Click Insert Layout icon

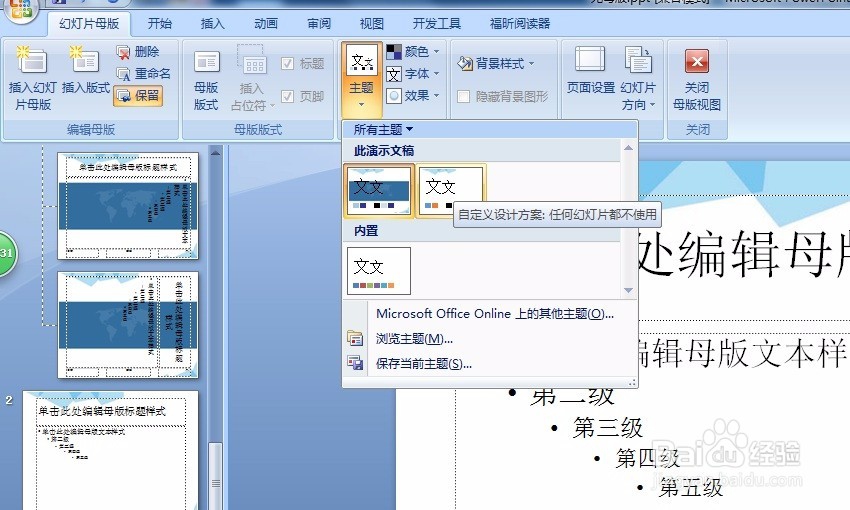[x=86, y=70]
